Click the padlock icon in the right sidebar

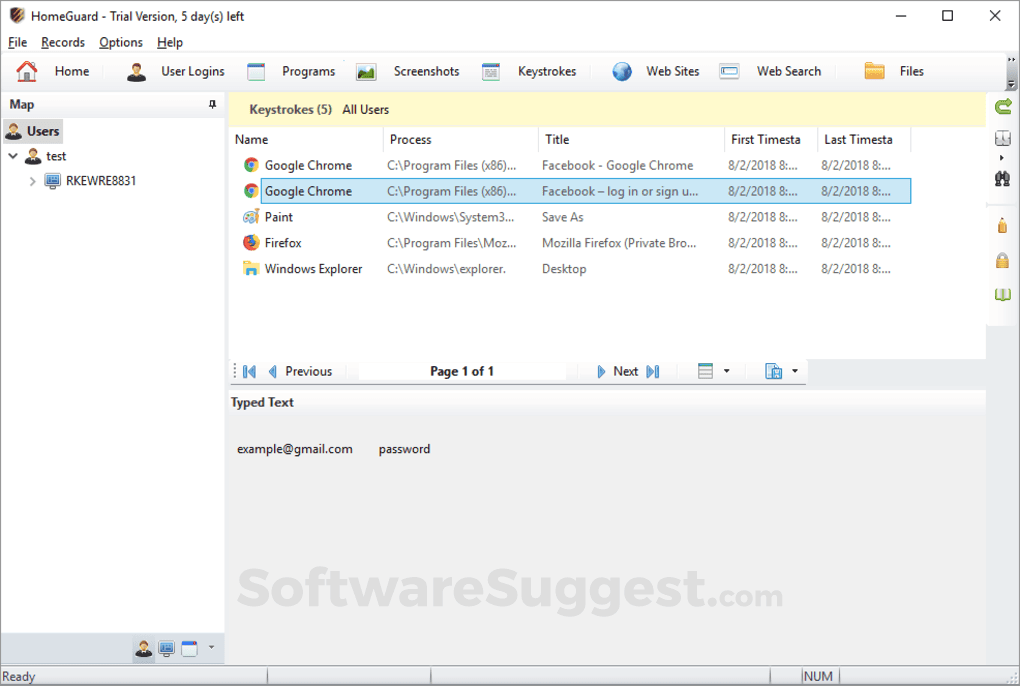[1002, 260]
